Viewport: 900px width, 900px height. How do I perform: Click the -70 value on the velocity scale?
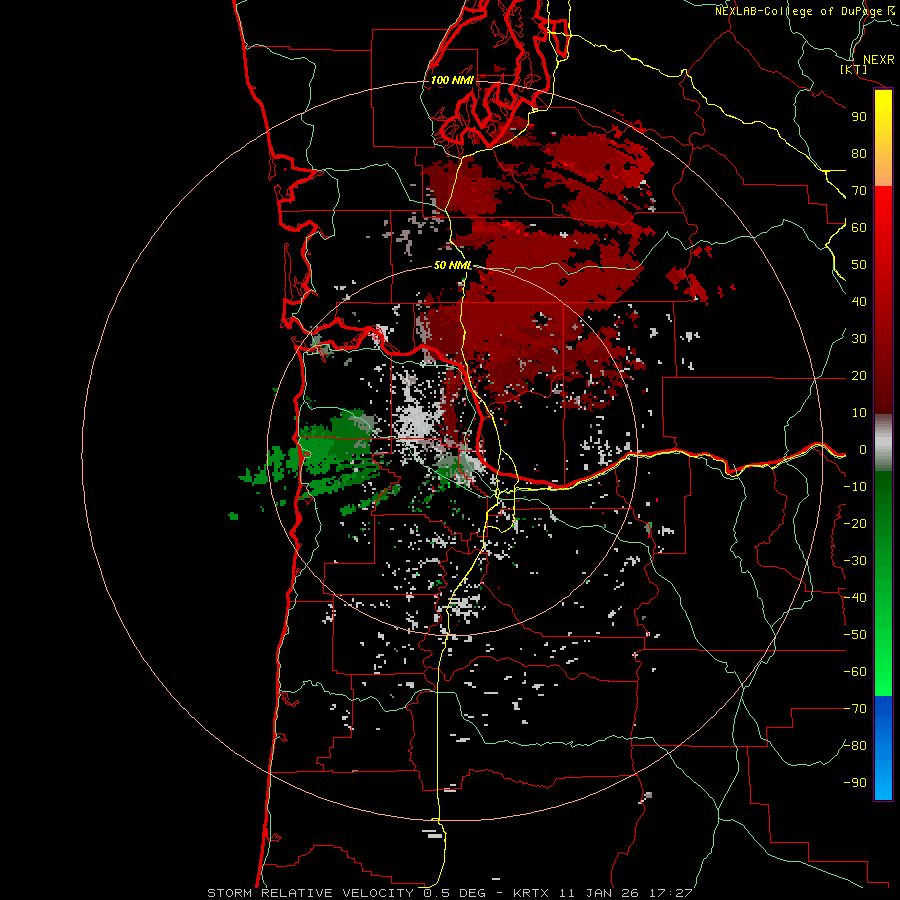tap(855, 709)
